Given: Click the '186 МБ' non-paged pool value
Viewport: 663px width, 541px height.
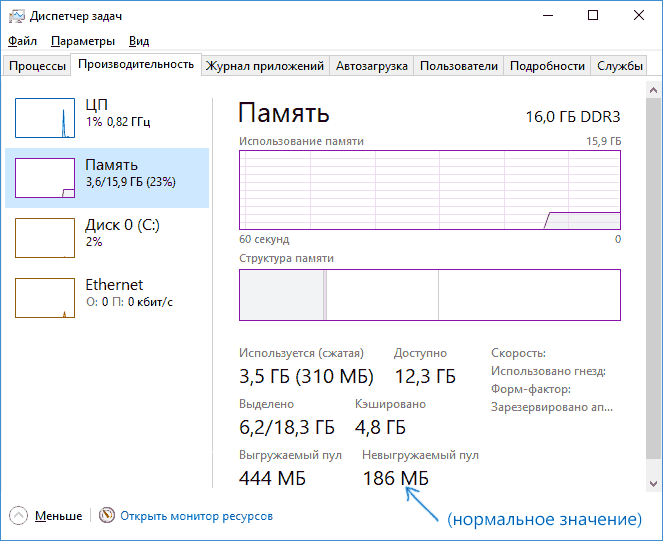Looking at the screenshot, I should [x=395, y=478].
